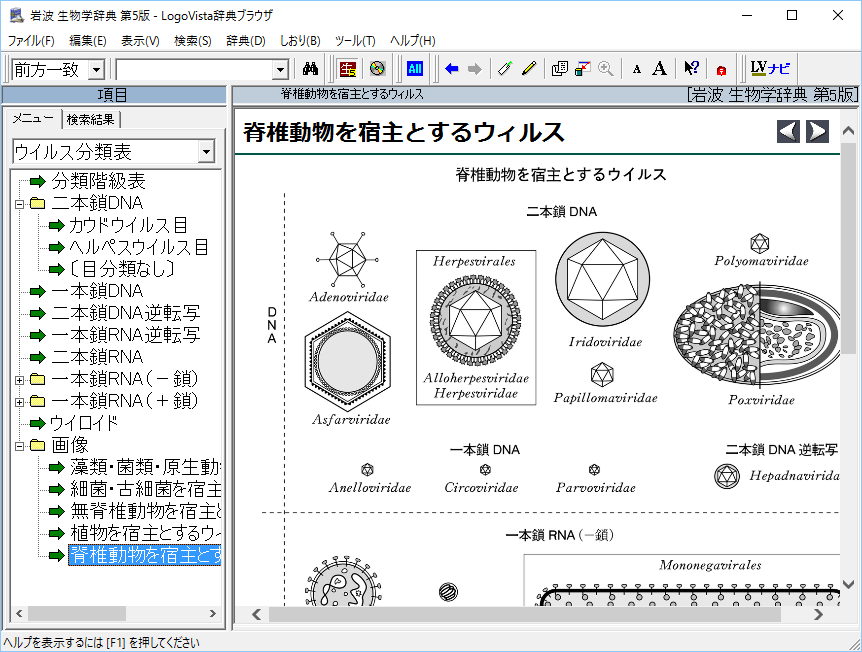Click the large A increase font size icon
862x652 pixels.
coord(659,69)
